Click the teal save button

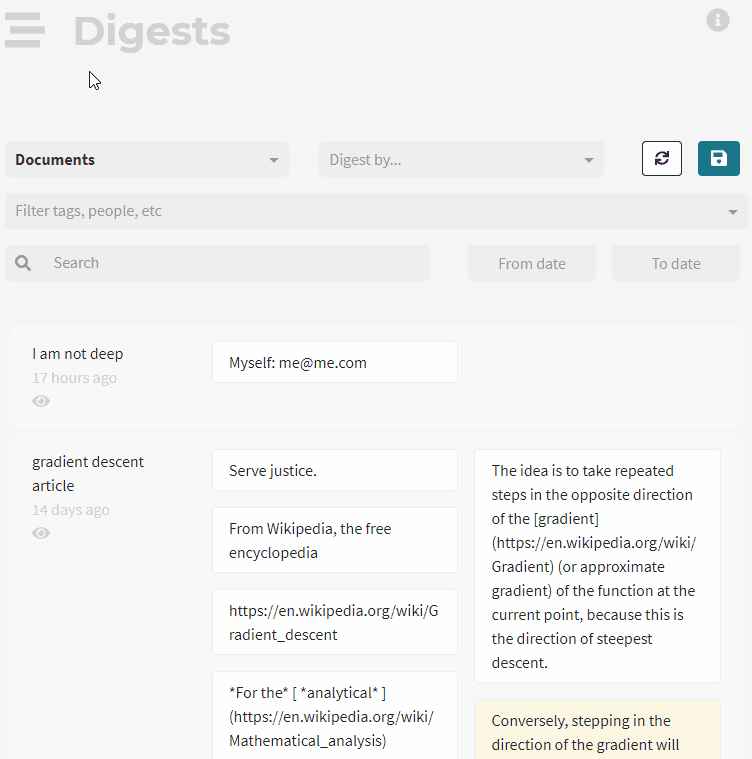(718, 158)
